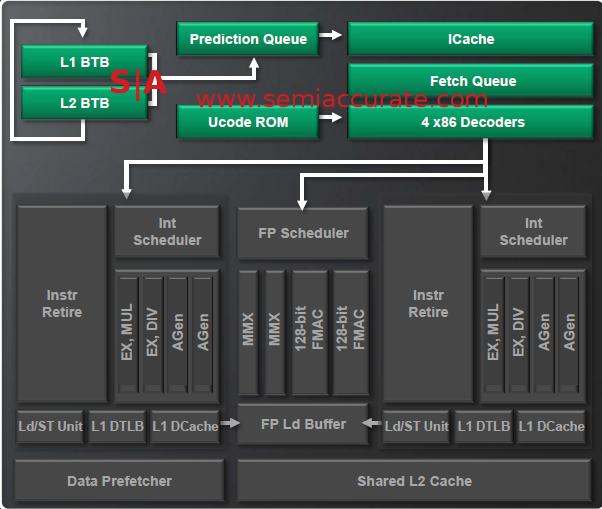602x509 pixels.
Task: Select the left core's Int Scheduler
Action: coord(167,232)
